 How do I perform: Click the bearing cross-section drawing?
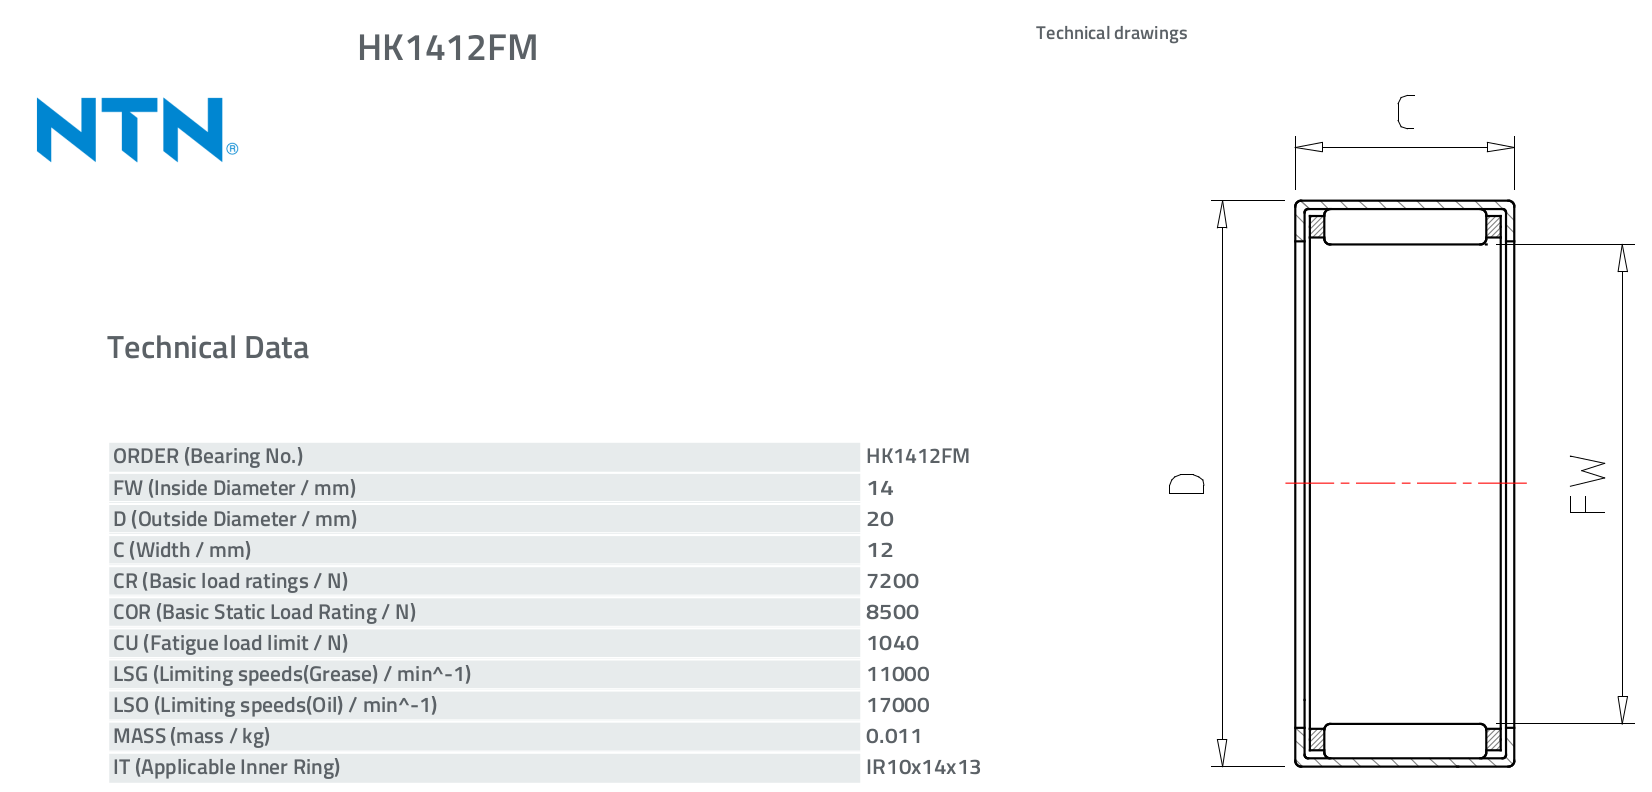(1404, 483)
